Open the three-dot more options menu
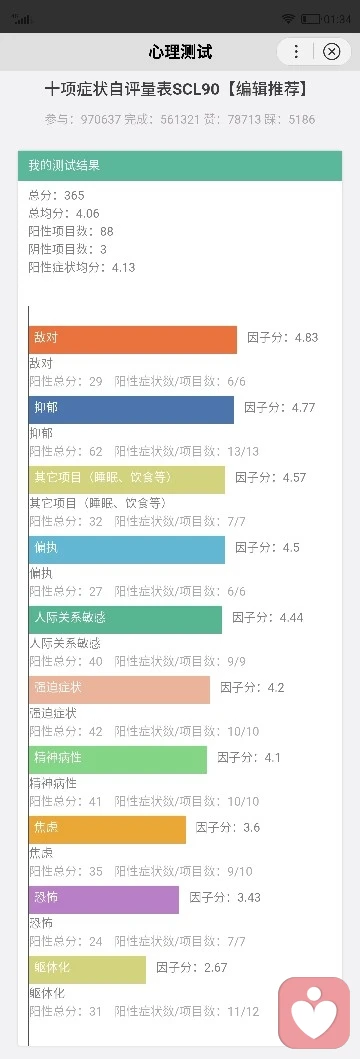Image resolution: width=360 pixels, height=1059 pixels. [x=297, y=52]
